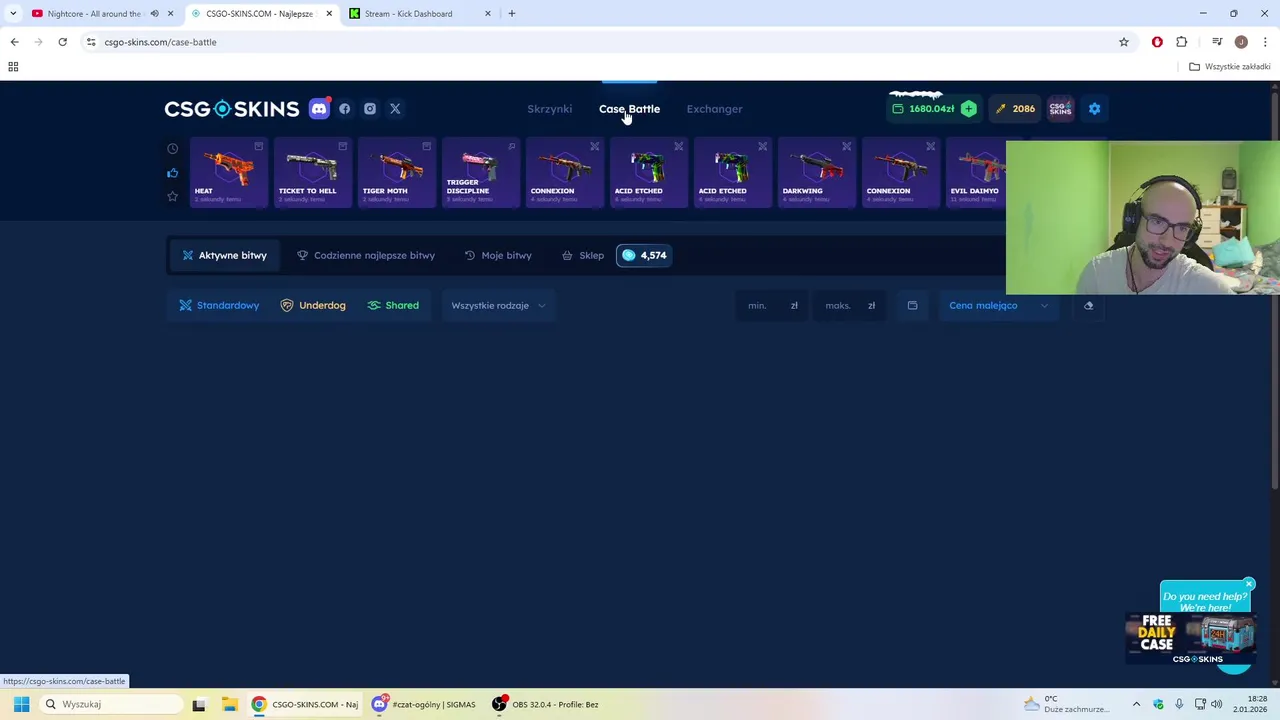Open Windows Start menu
Viewport: 1280px width, 720px height.
(x=21, y=704)
